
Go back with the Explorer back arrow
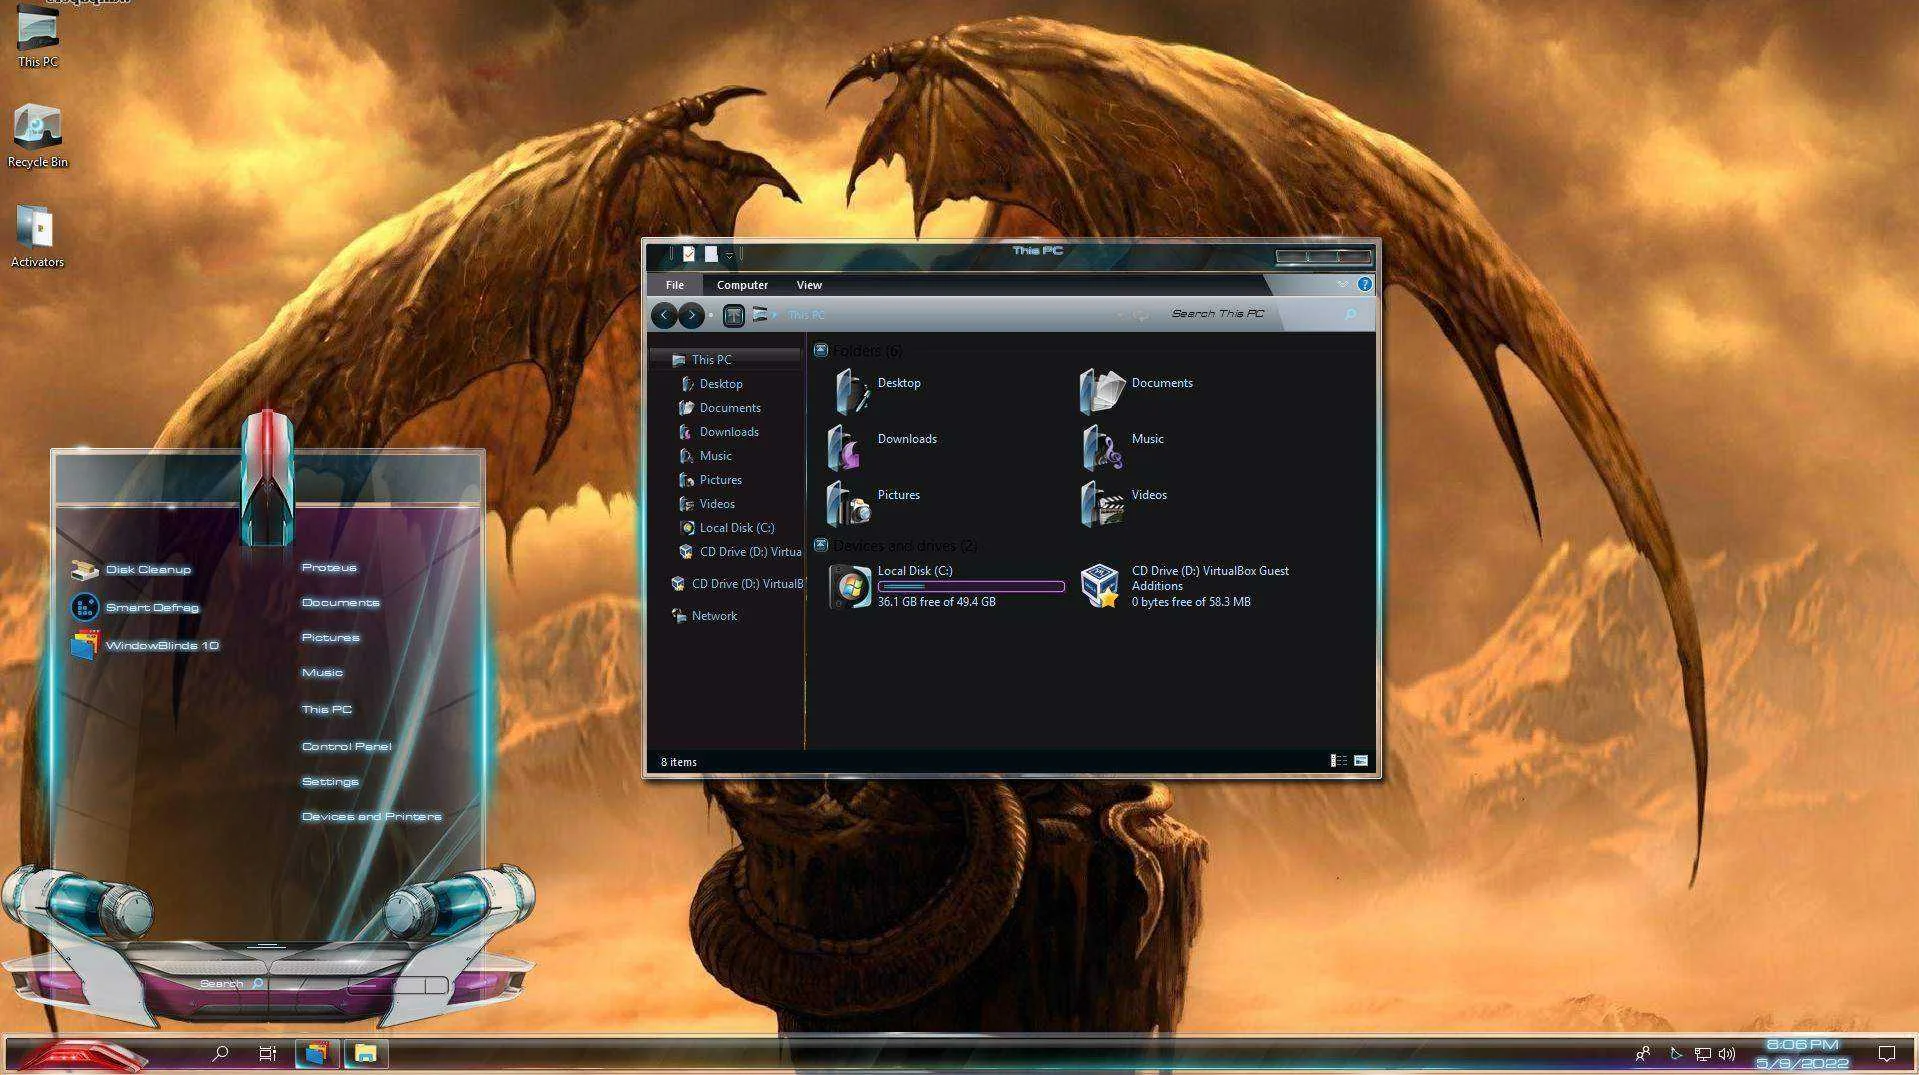(x=663, y=315)
